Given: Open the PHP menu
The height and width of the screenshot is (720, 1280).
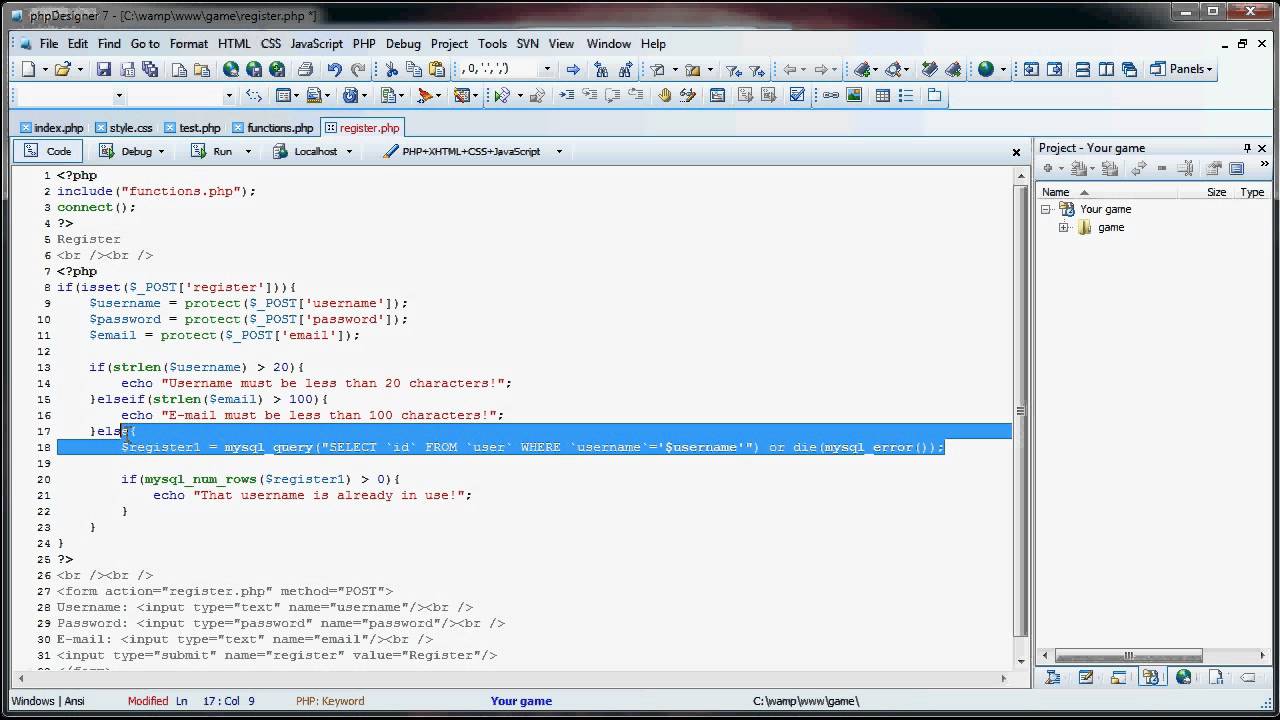Looking at the screenshot, I should coord(364,44).
